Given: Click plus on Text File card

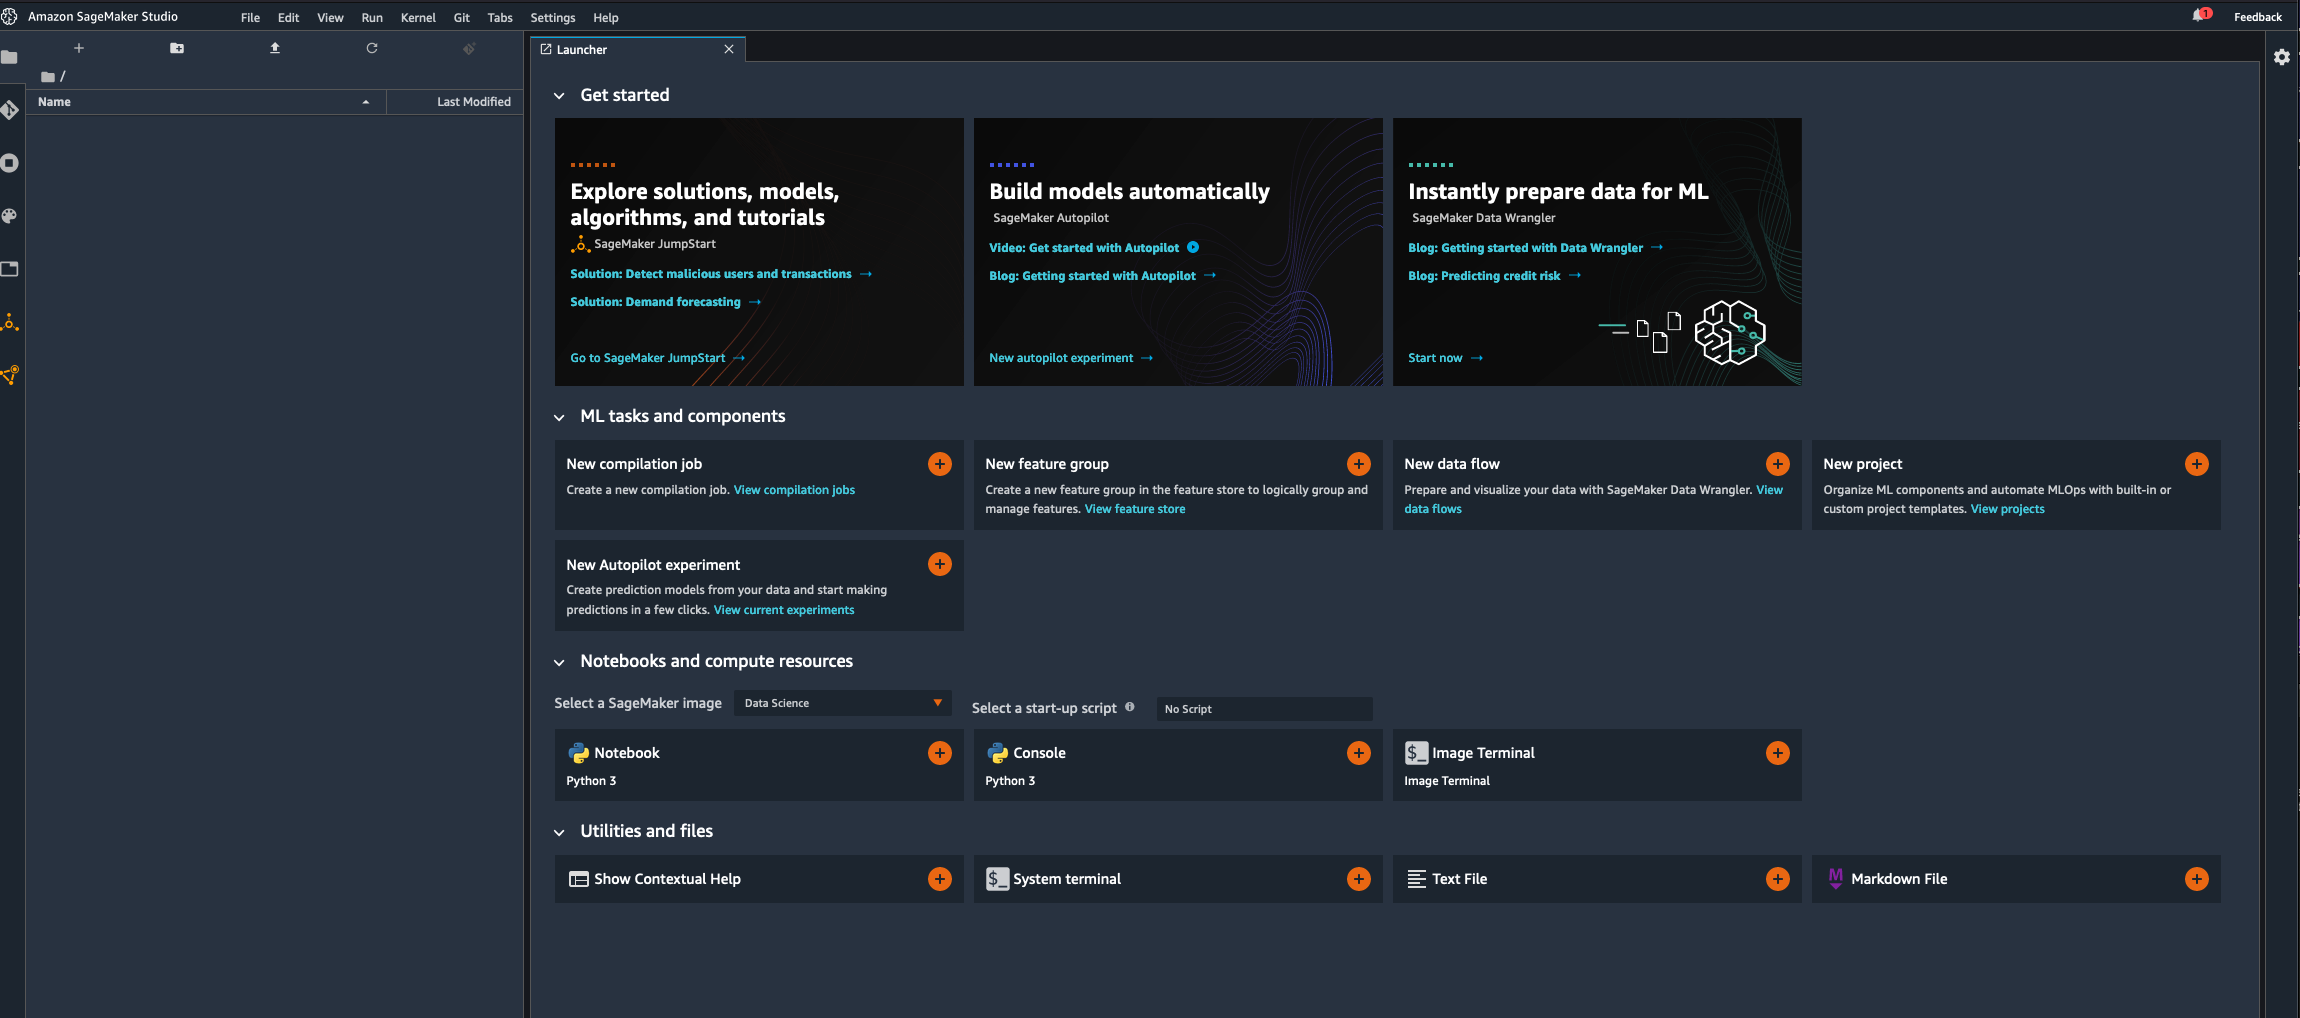Looking at the screenshot, I should 1778,879.
